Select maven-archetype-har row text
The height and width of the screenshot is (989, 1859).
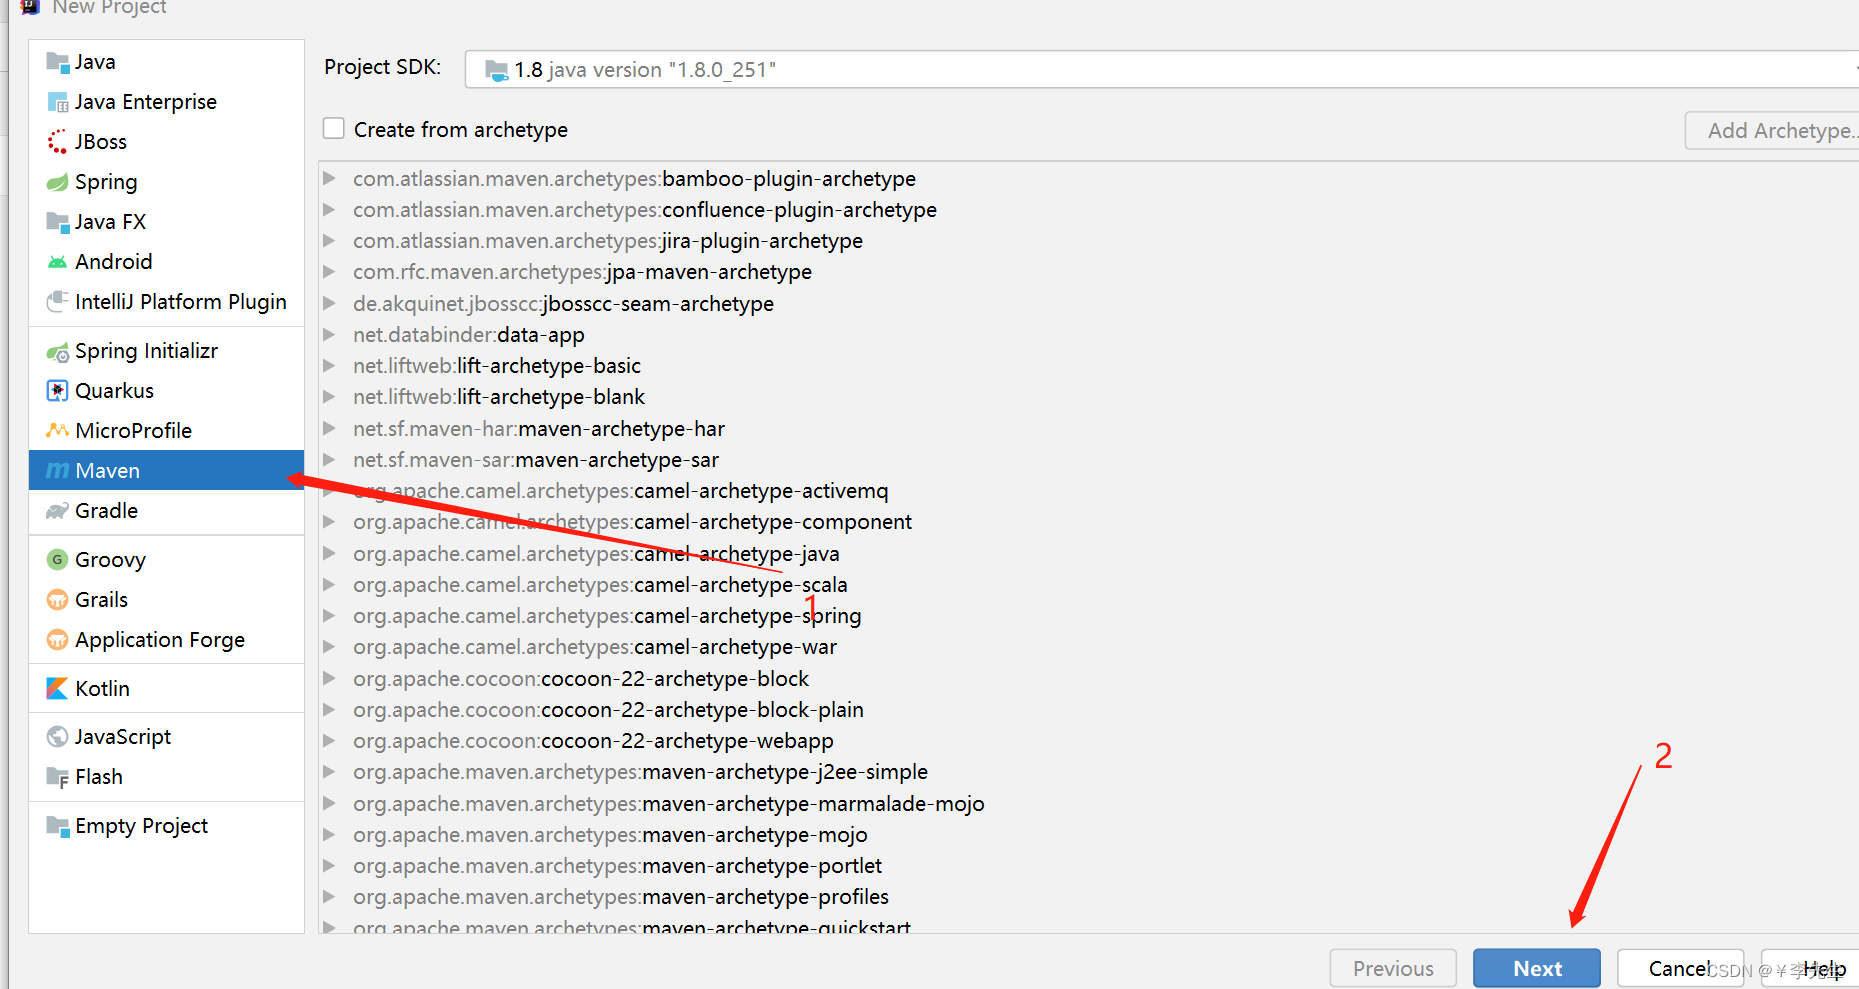click(539, 429)
